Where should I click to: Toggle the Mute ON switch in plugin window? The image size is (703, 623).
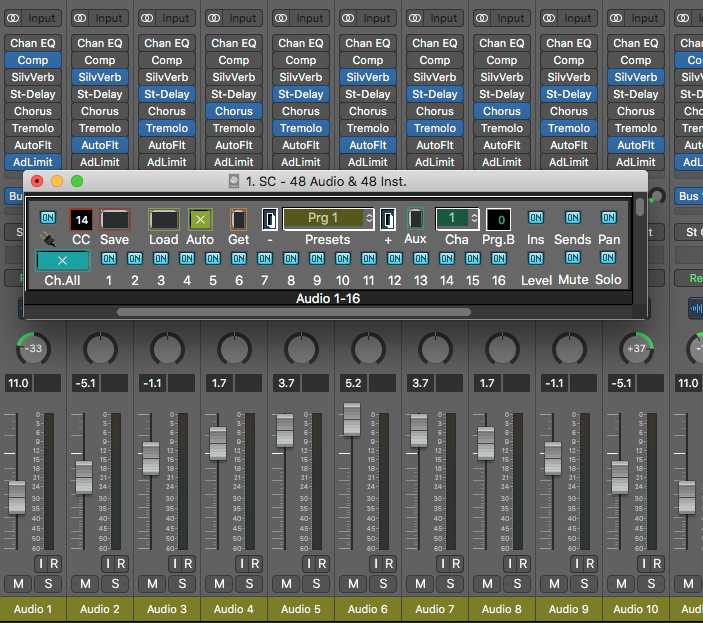pos(573,258)
